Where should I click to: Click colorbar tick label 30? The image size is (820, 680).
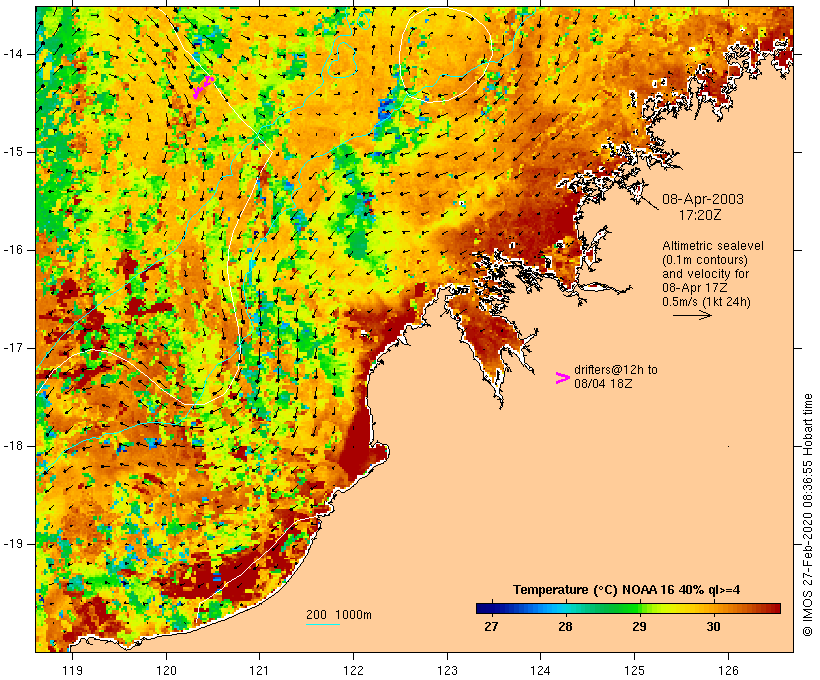(713, 626)
